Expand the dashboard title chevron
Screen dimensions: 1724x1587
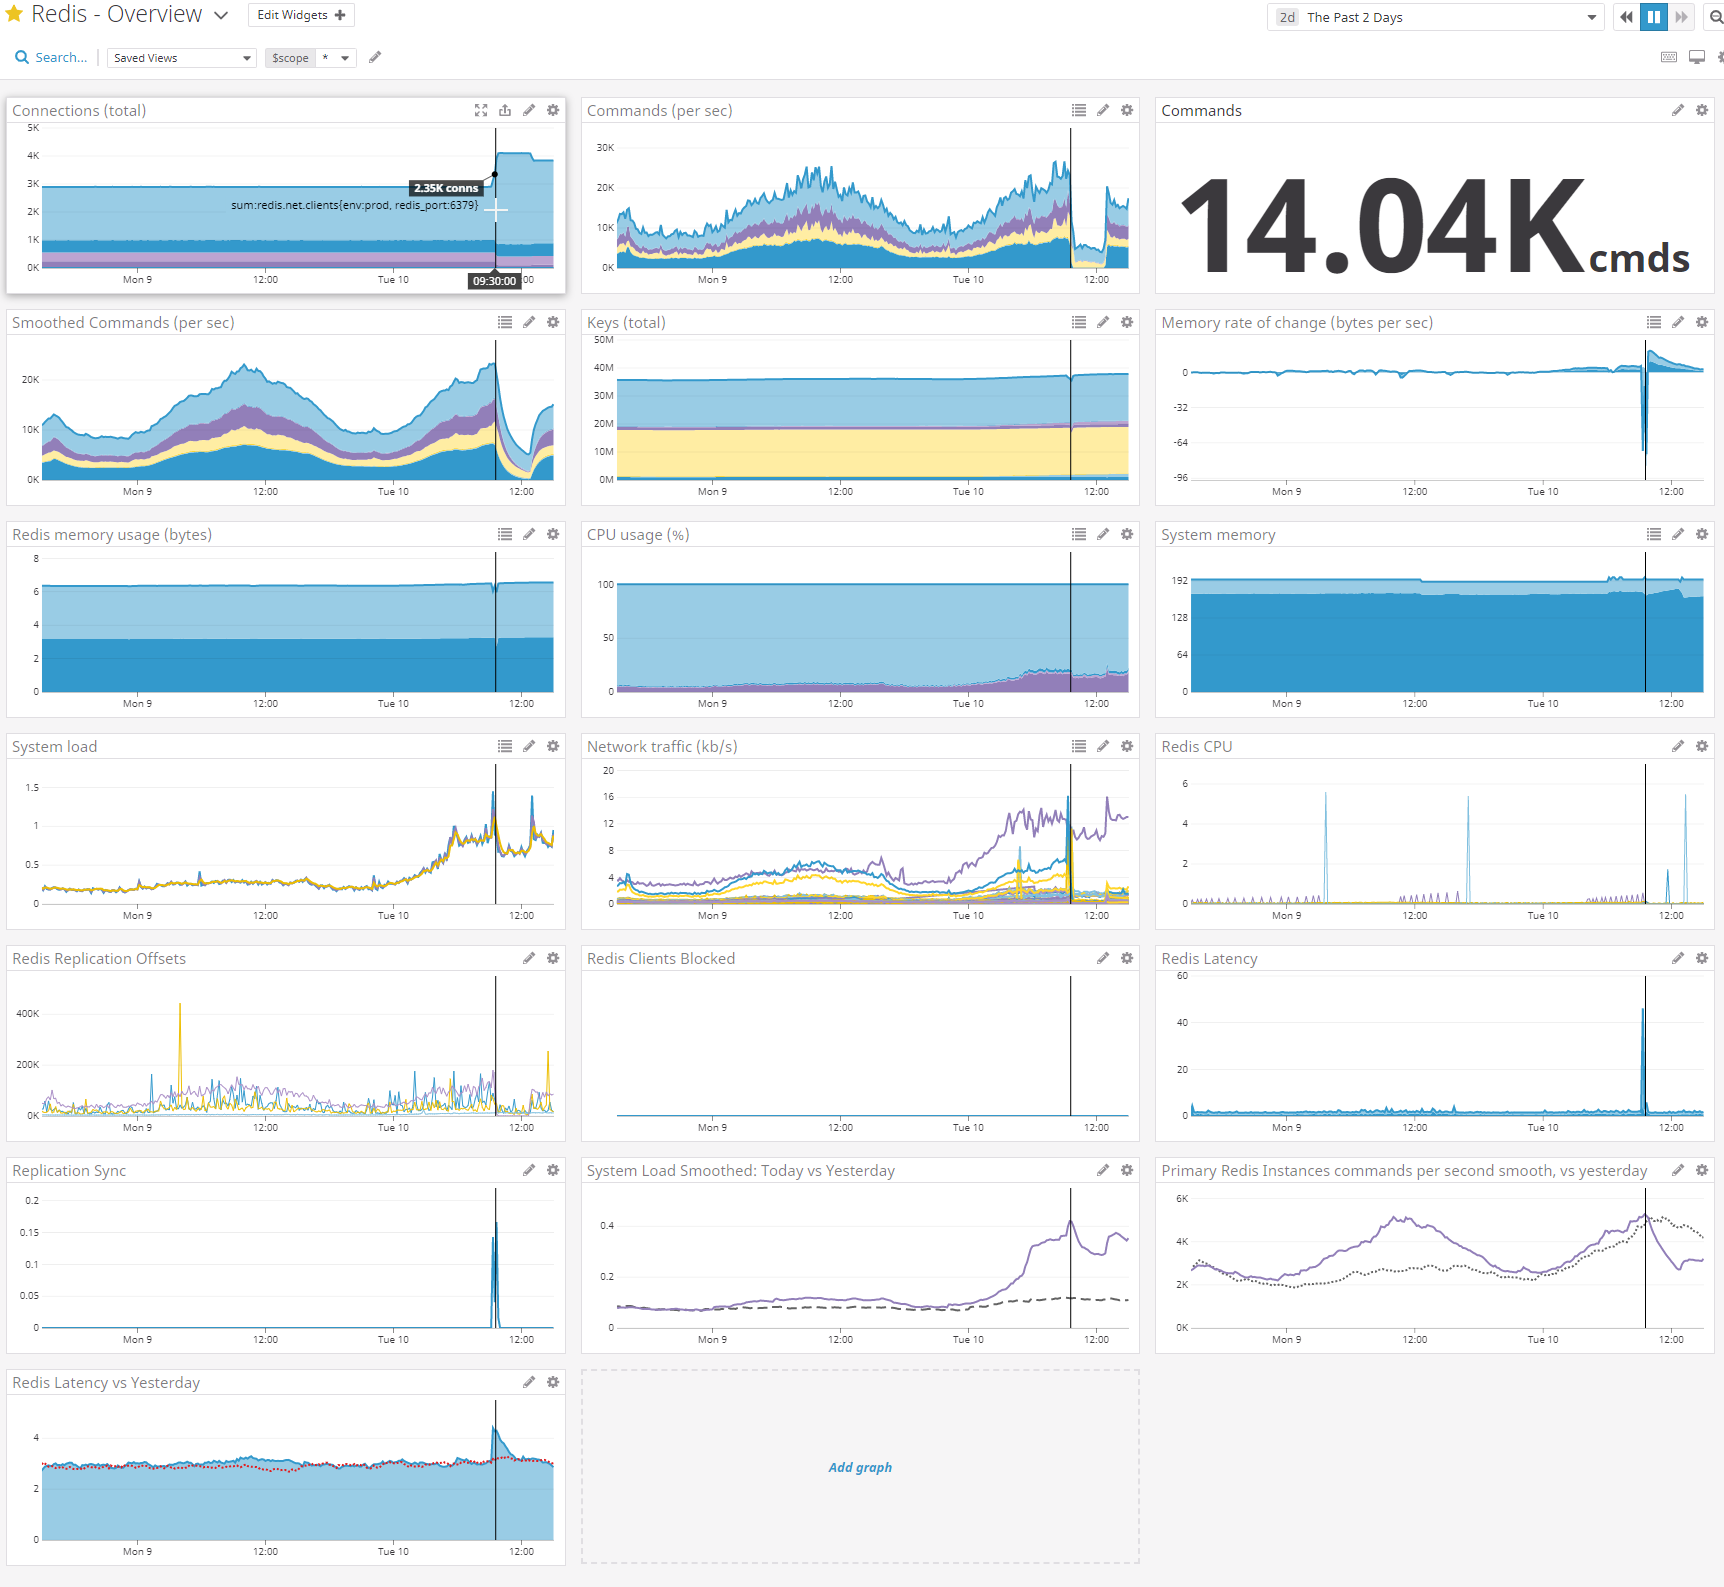click(221, 16)
